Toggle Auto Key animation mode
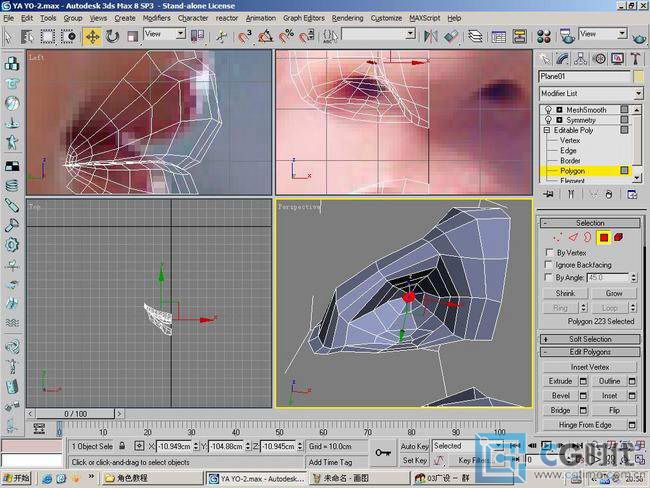 [x=414, y=447]
